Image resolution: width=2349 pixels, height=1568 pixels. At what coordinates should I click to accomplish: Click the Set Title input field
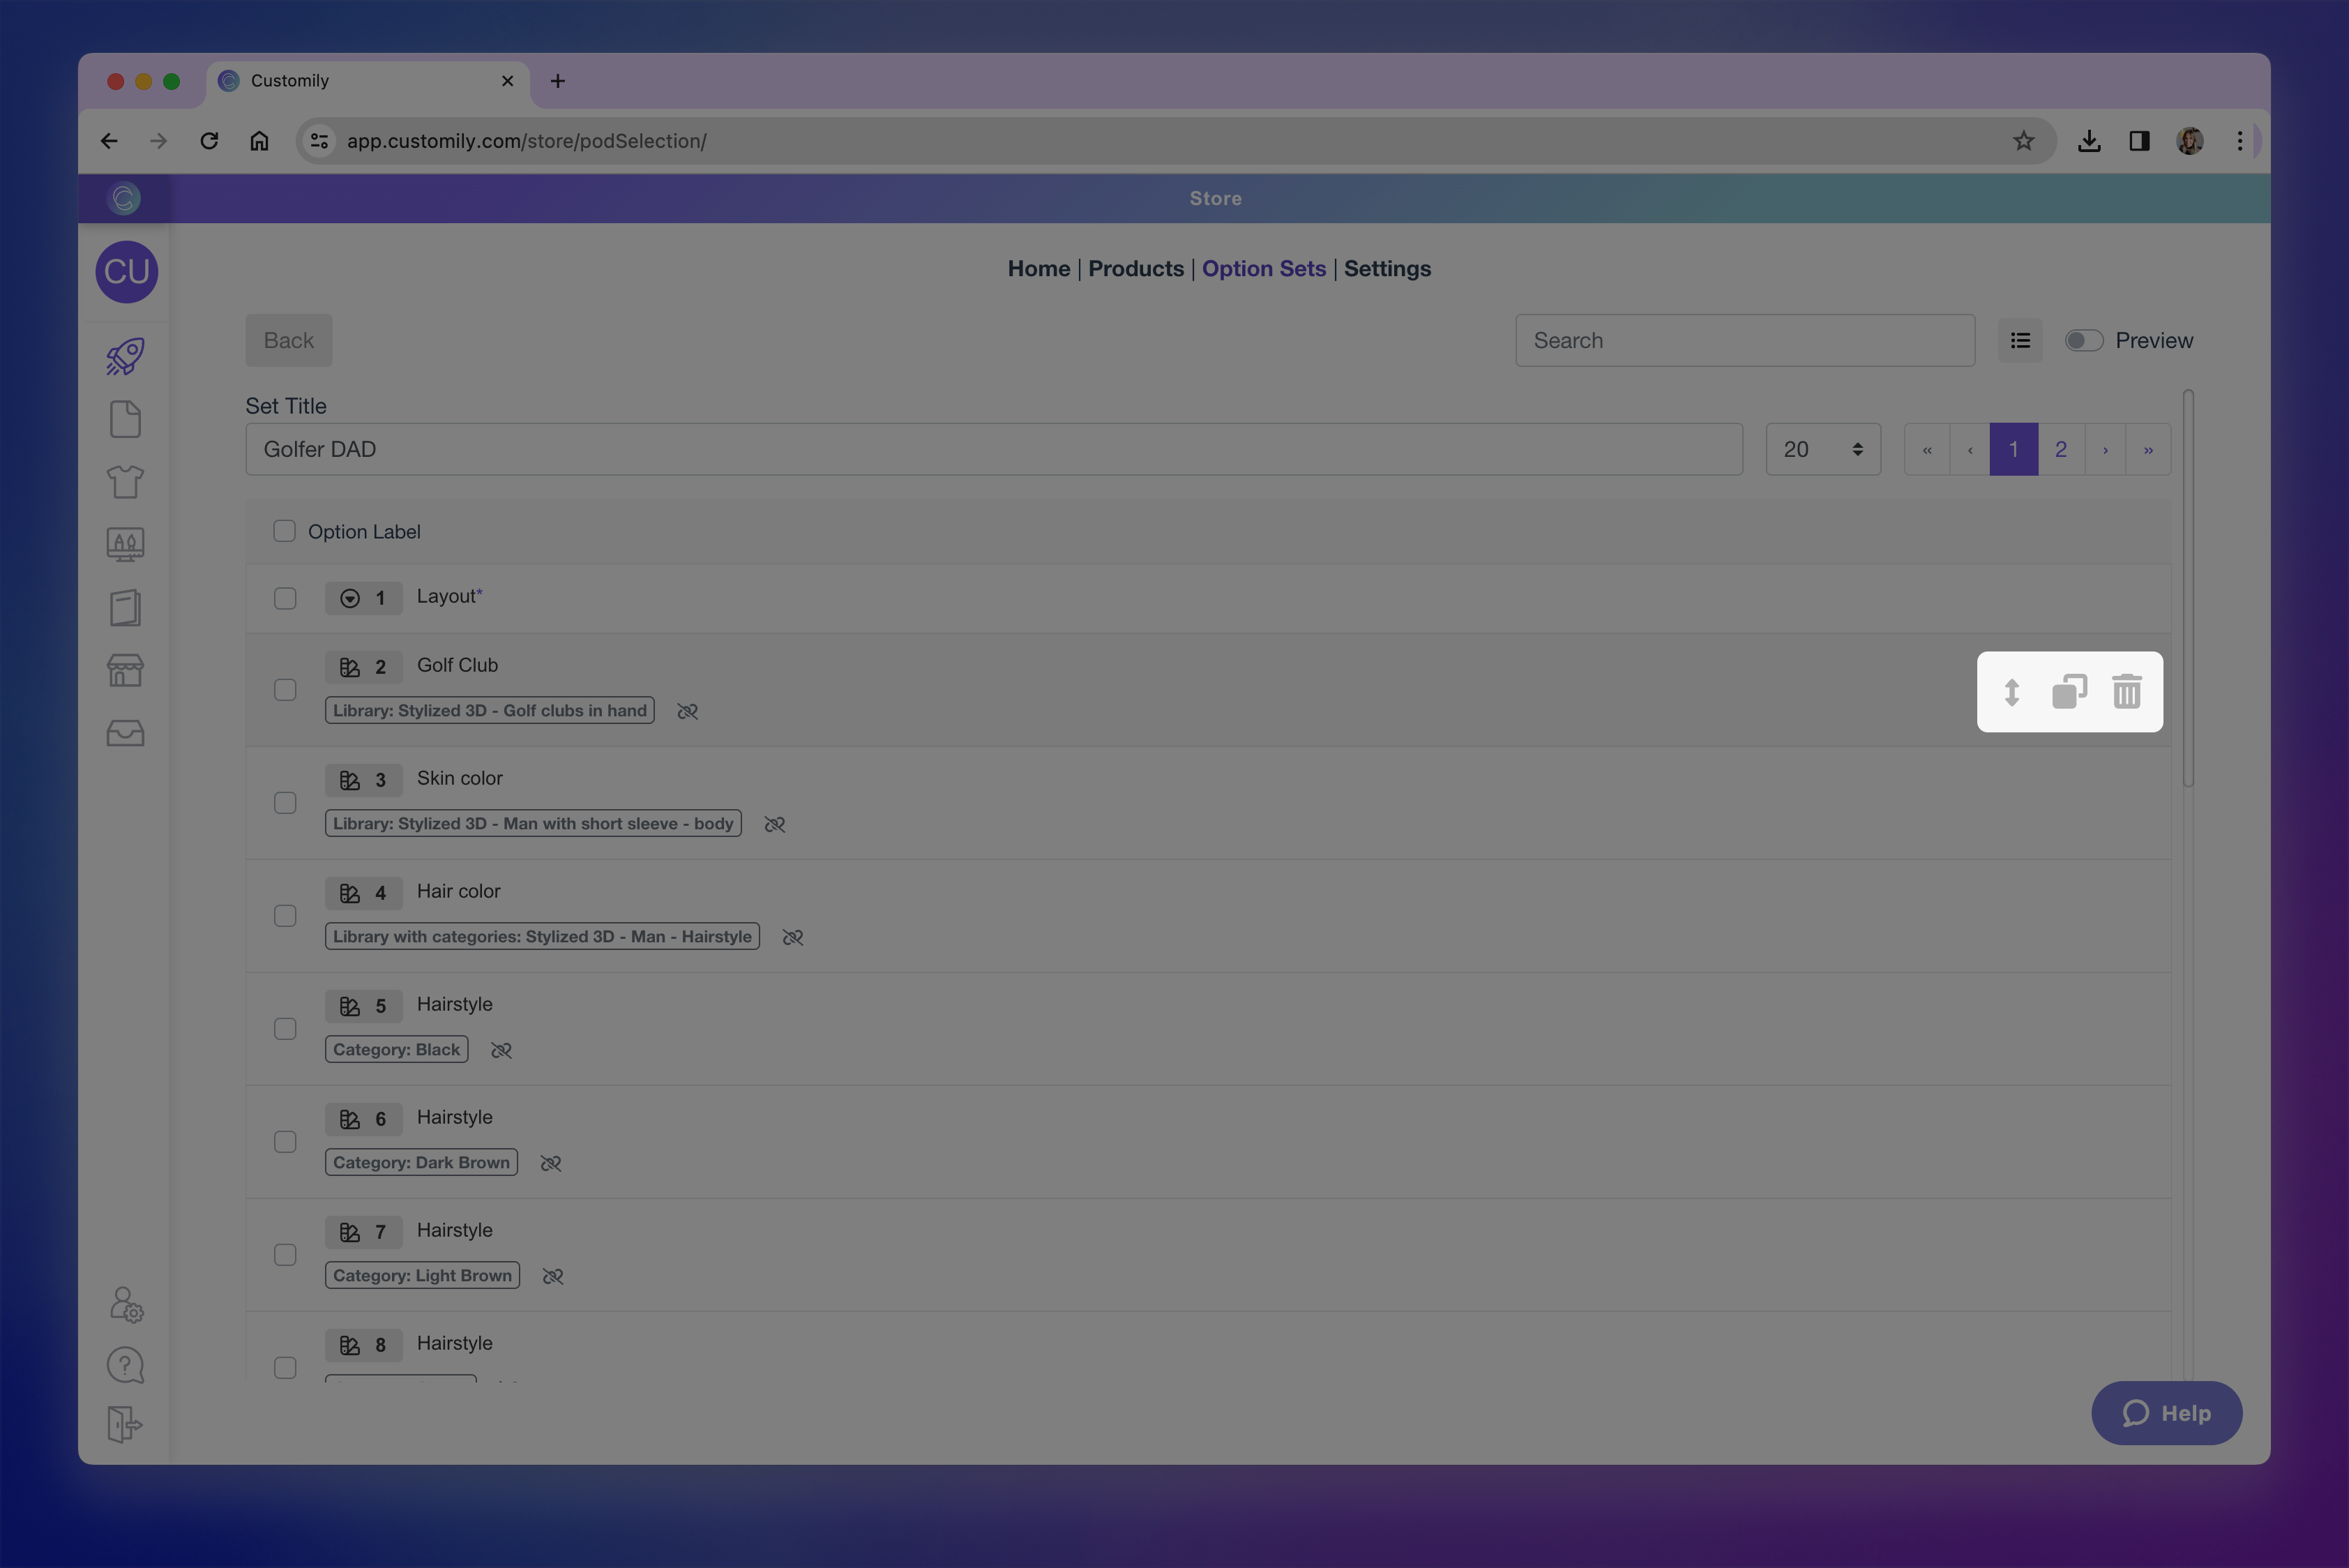click(x=993, y=450)
